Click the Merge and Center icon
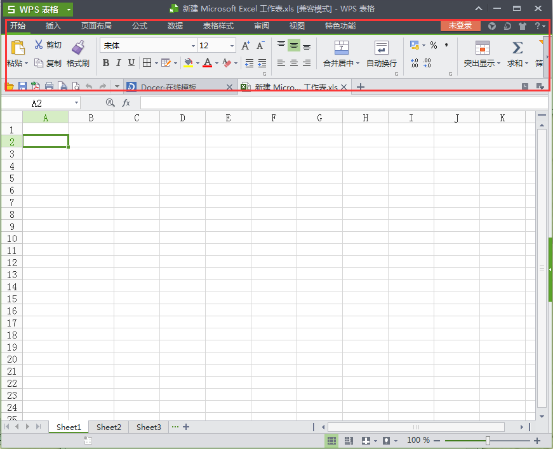Screen dimensions: 553x449 [341, 48]
